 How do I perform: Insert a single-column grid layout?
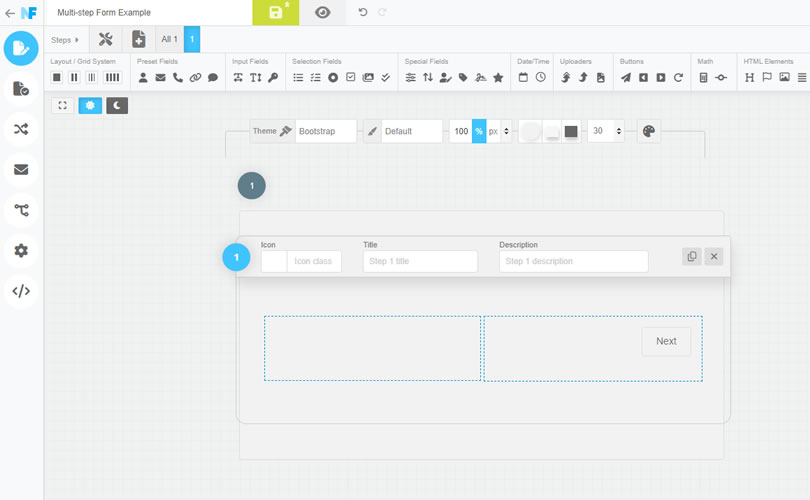[x=57, y=77]
